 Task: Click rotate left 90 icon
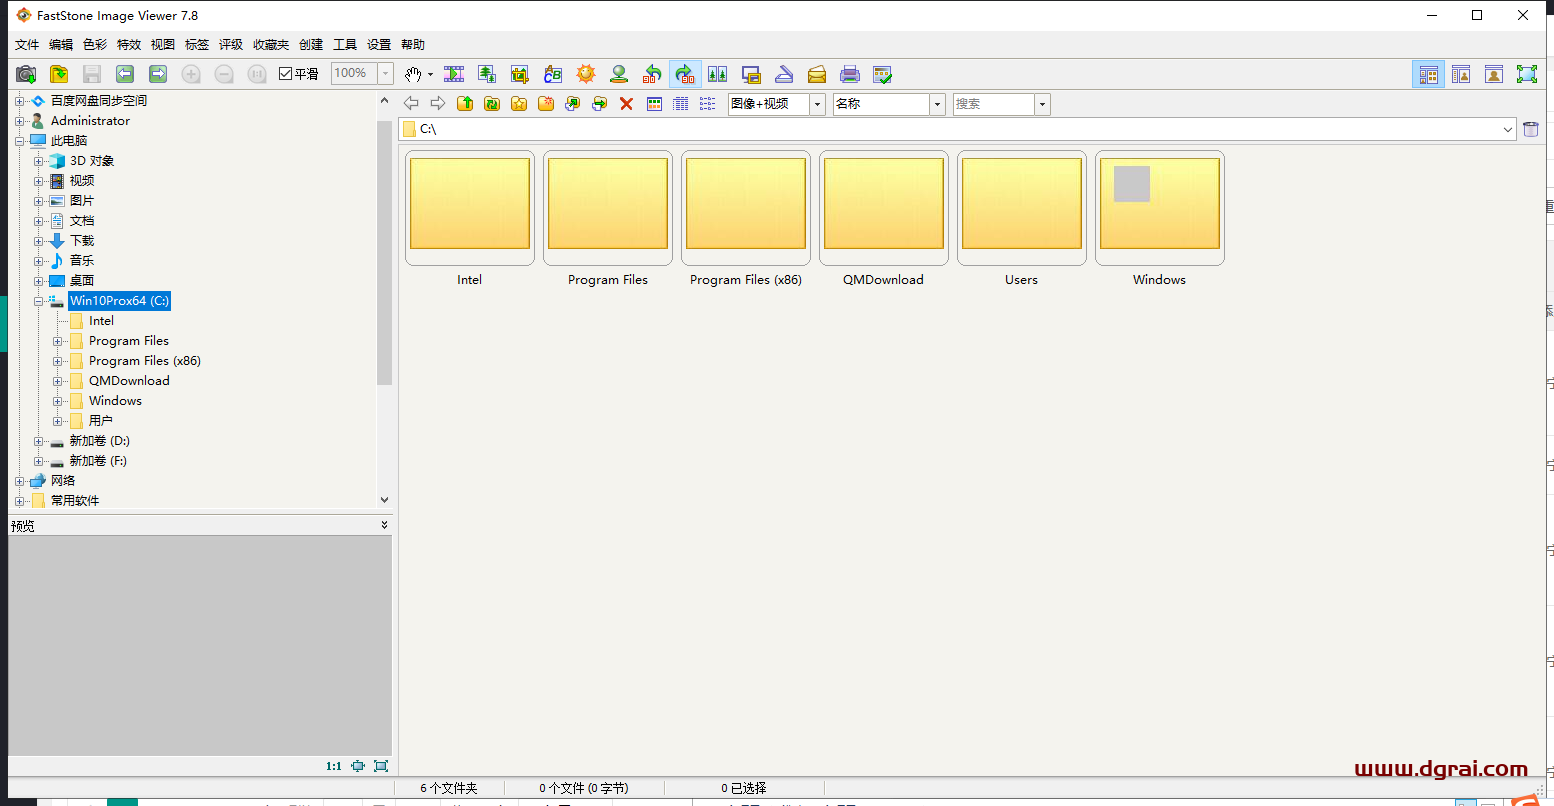point(652,74)
